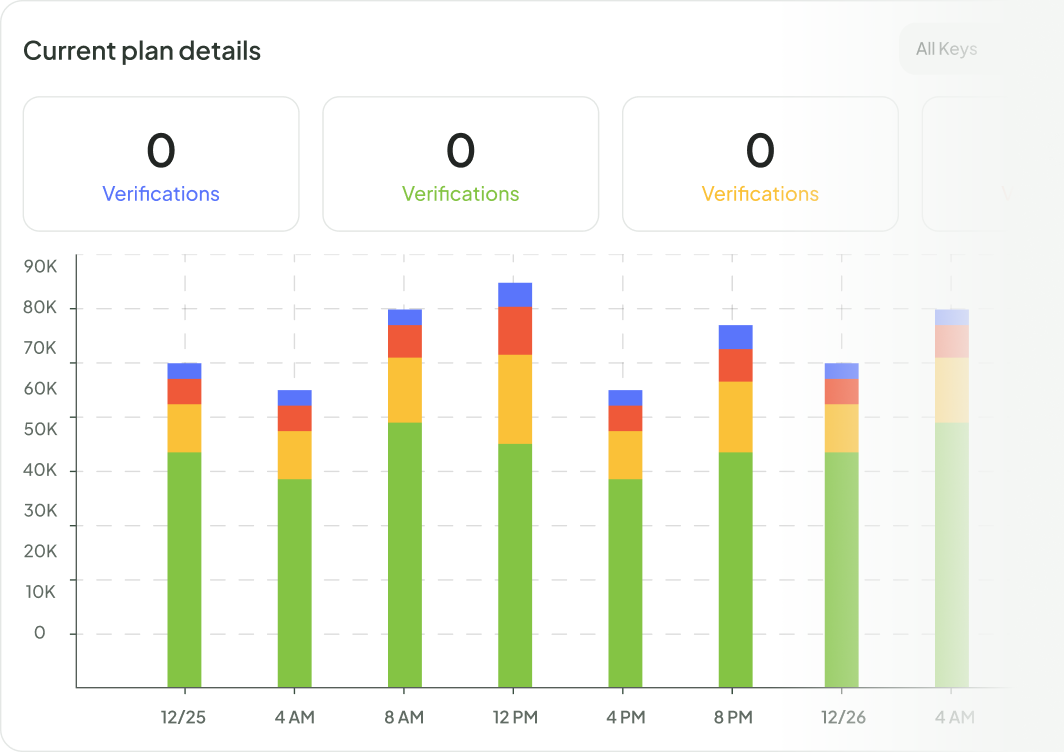Select the blue Verifications card
Screen dimensions: 1064x752
(162, 164)
